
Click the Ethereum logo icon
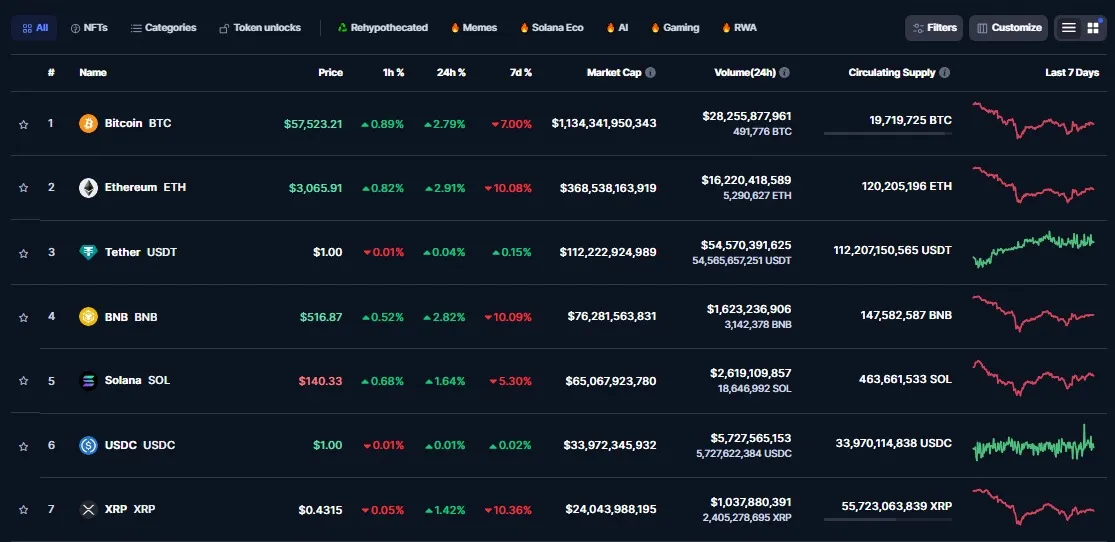88,187
